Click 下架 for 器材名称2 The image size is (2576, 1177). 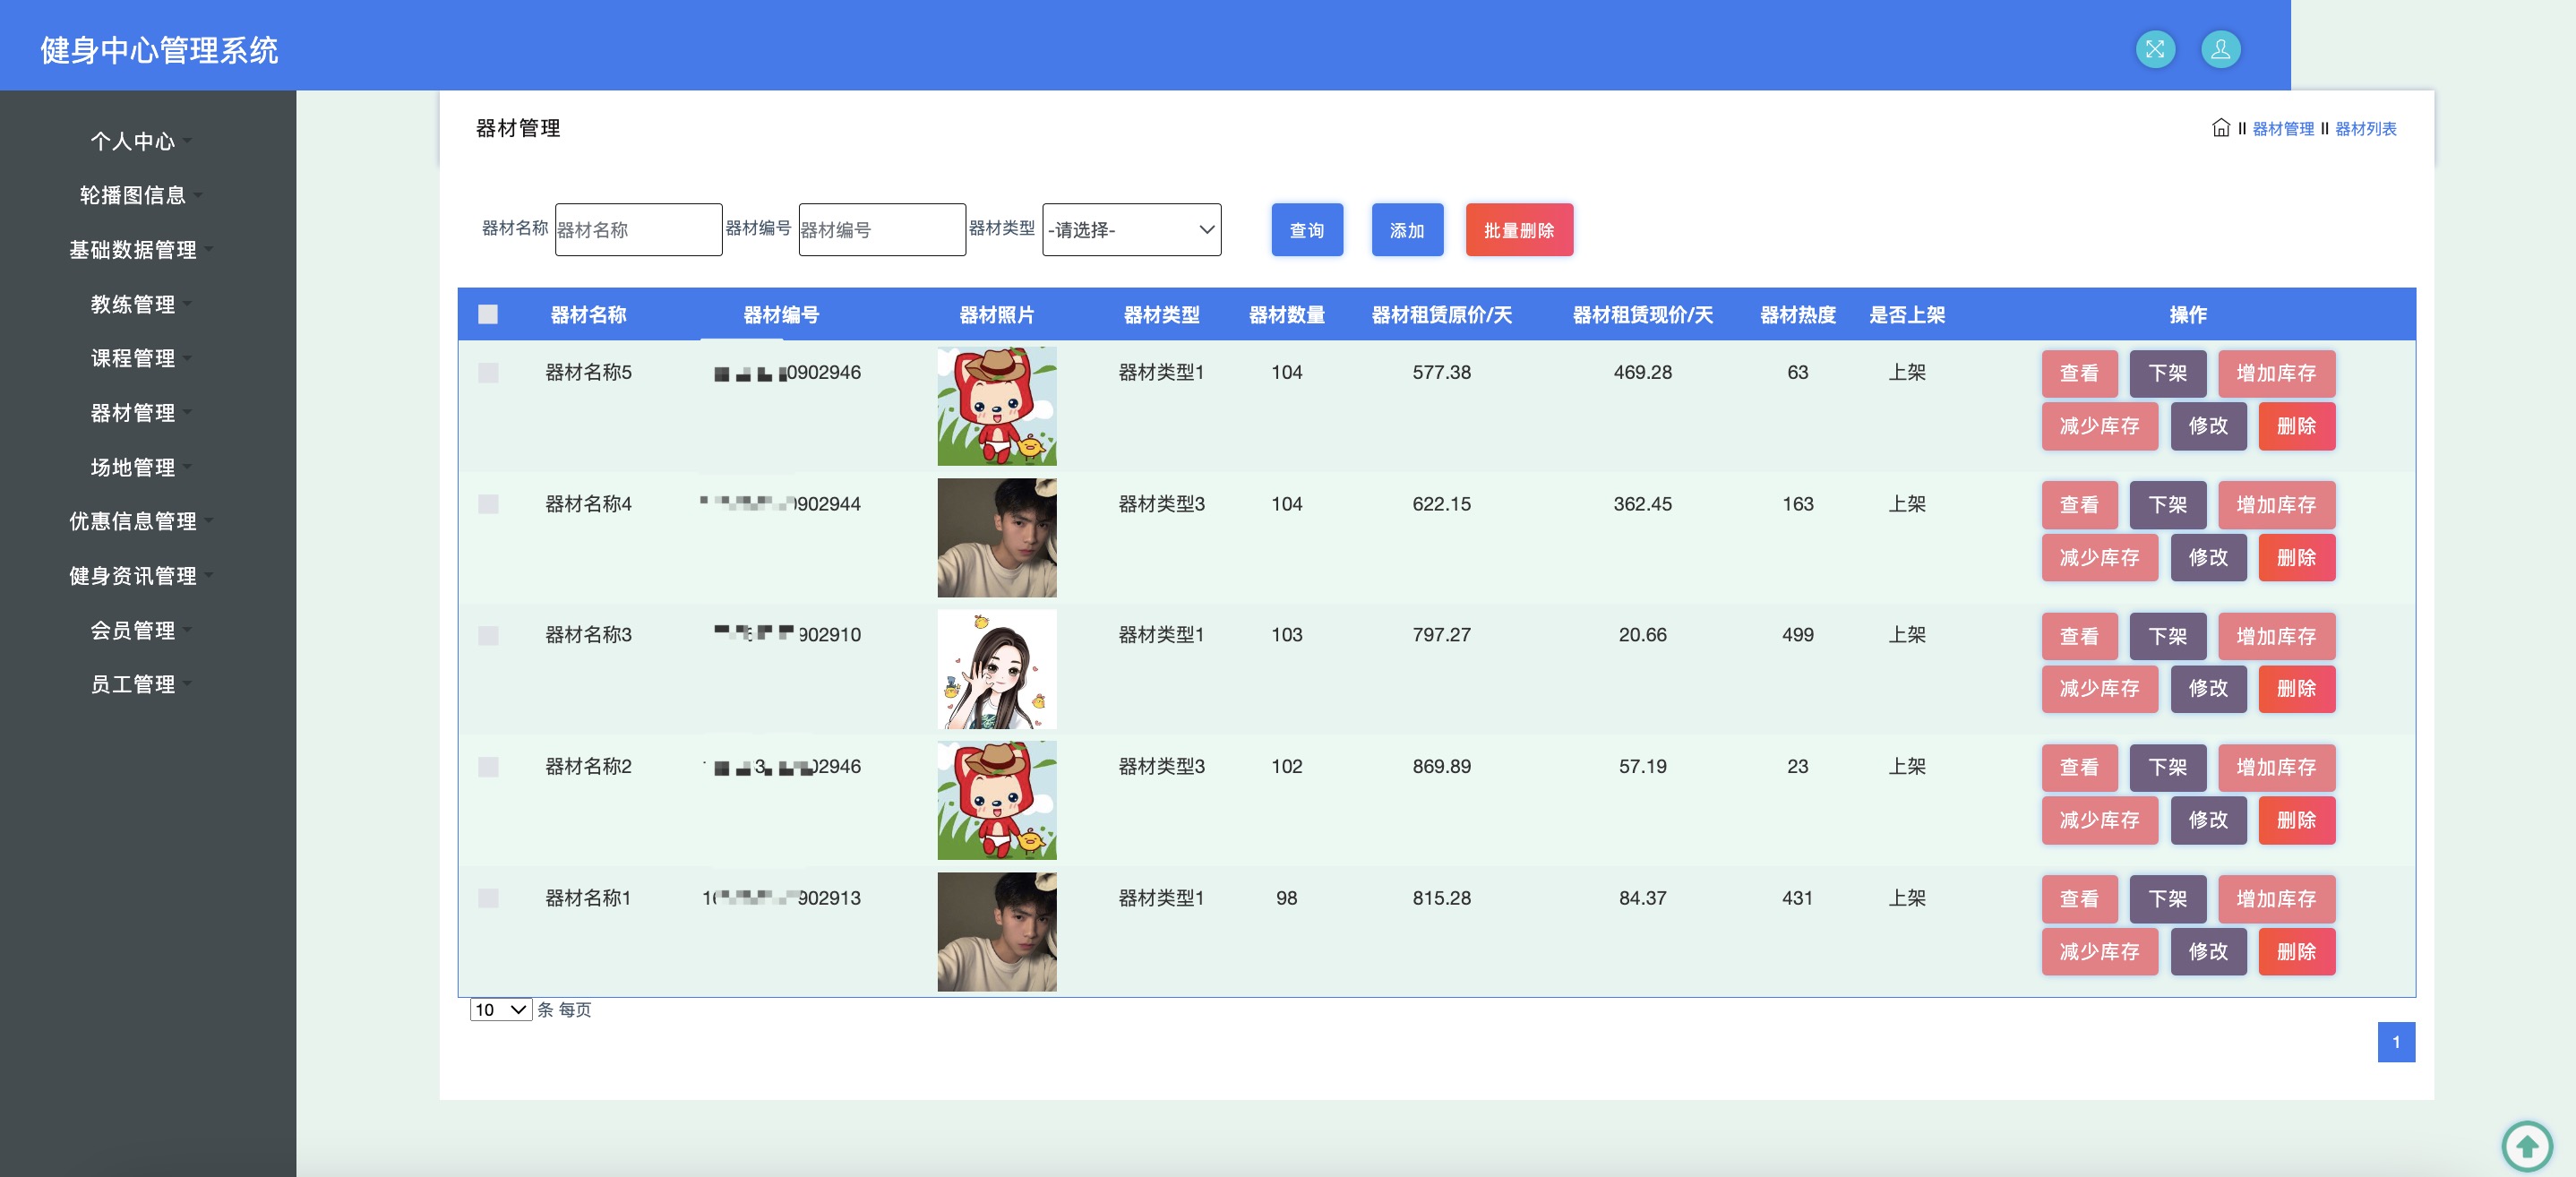2167,767
